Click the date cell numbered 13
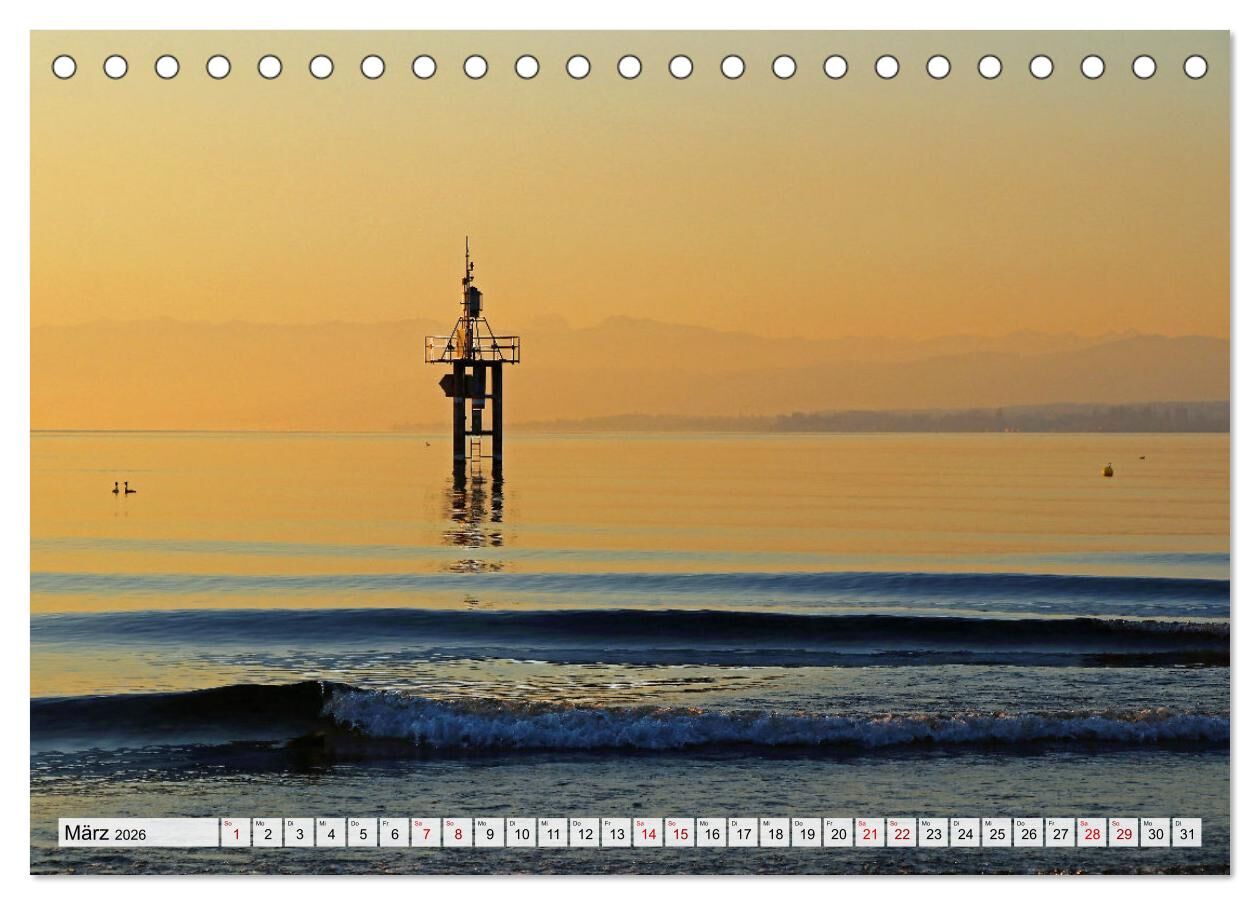The width and height of the screenshot is (1260, 905). 616,833
